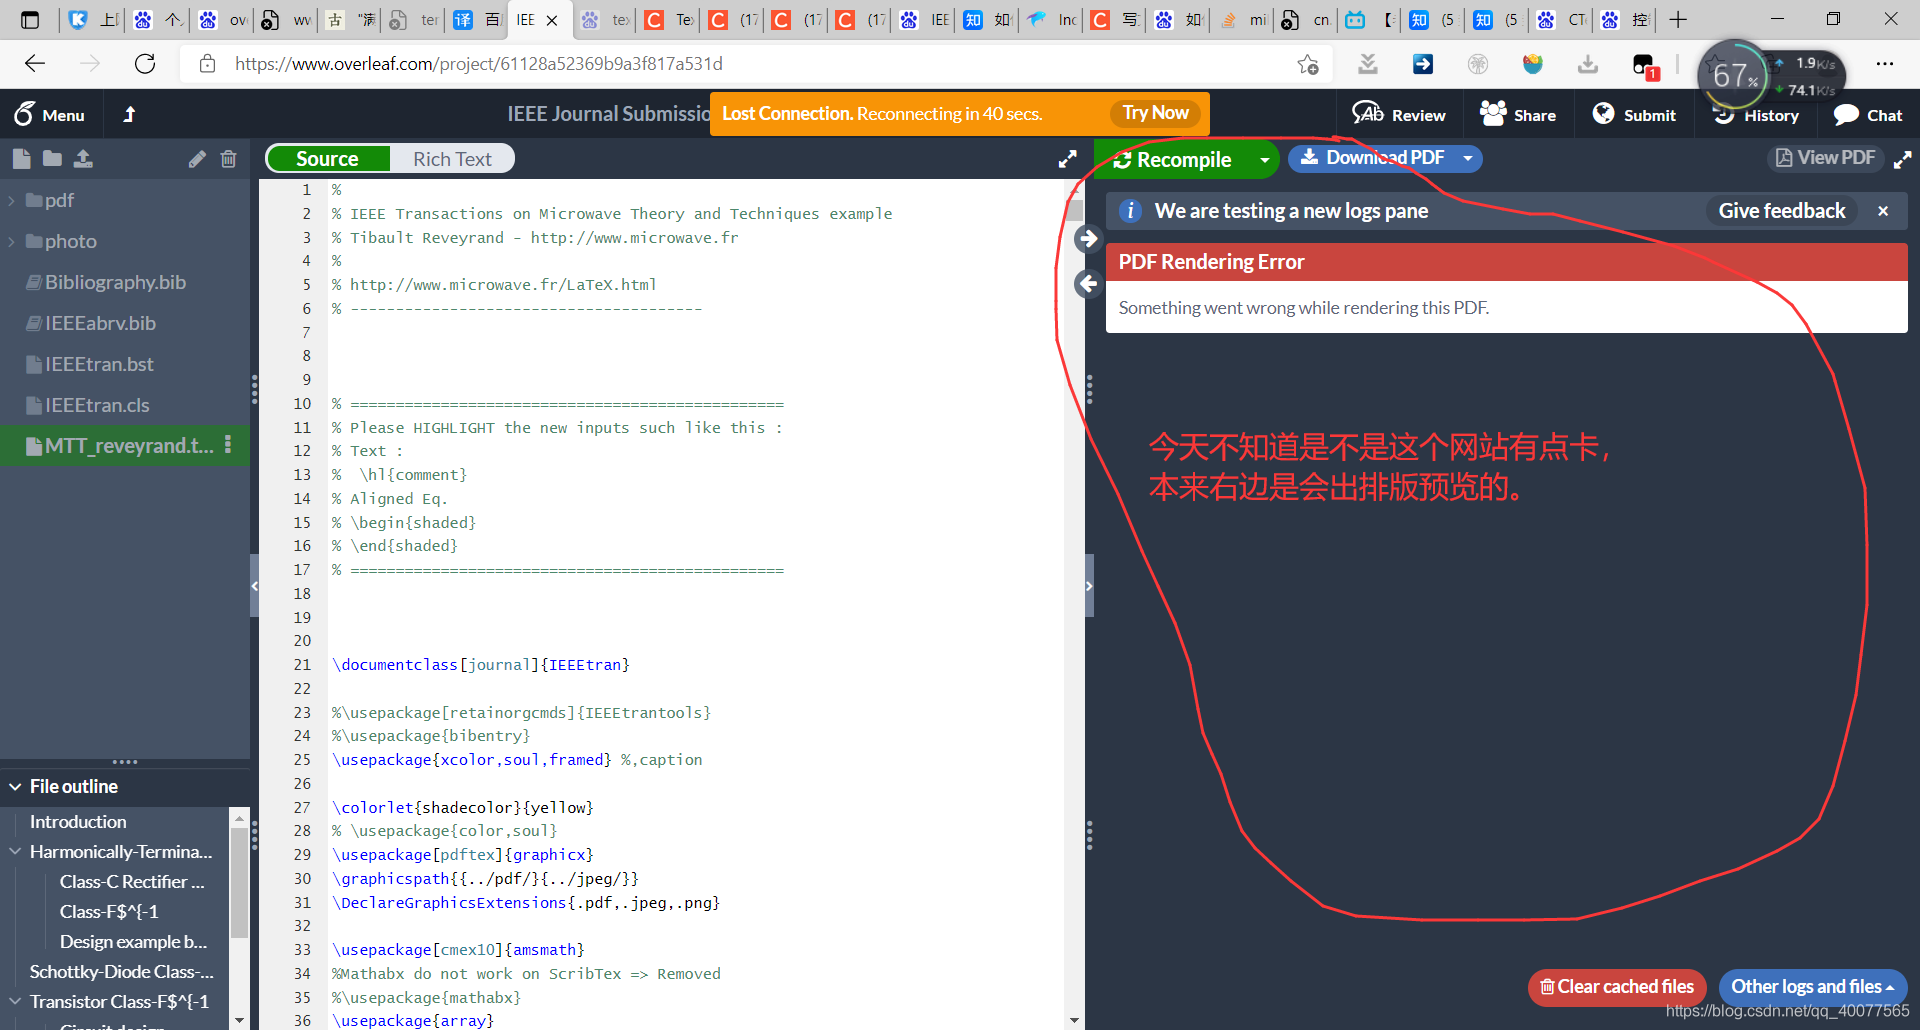Jump to Introduction in outline
This screenshot has height=1030, width=1920.
(x=78, y=822)
